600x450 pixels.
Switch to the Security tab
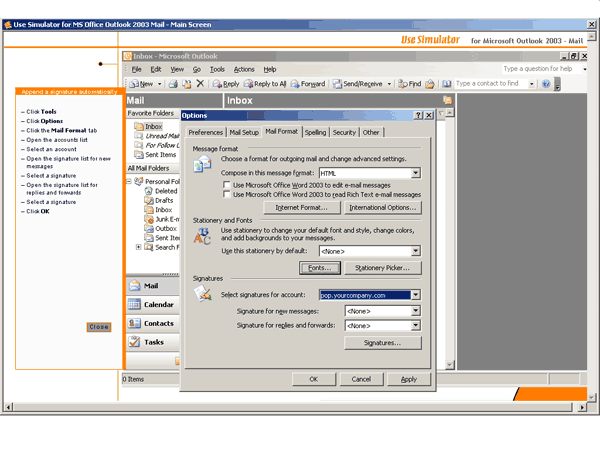344,132
